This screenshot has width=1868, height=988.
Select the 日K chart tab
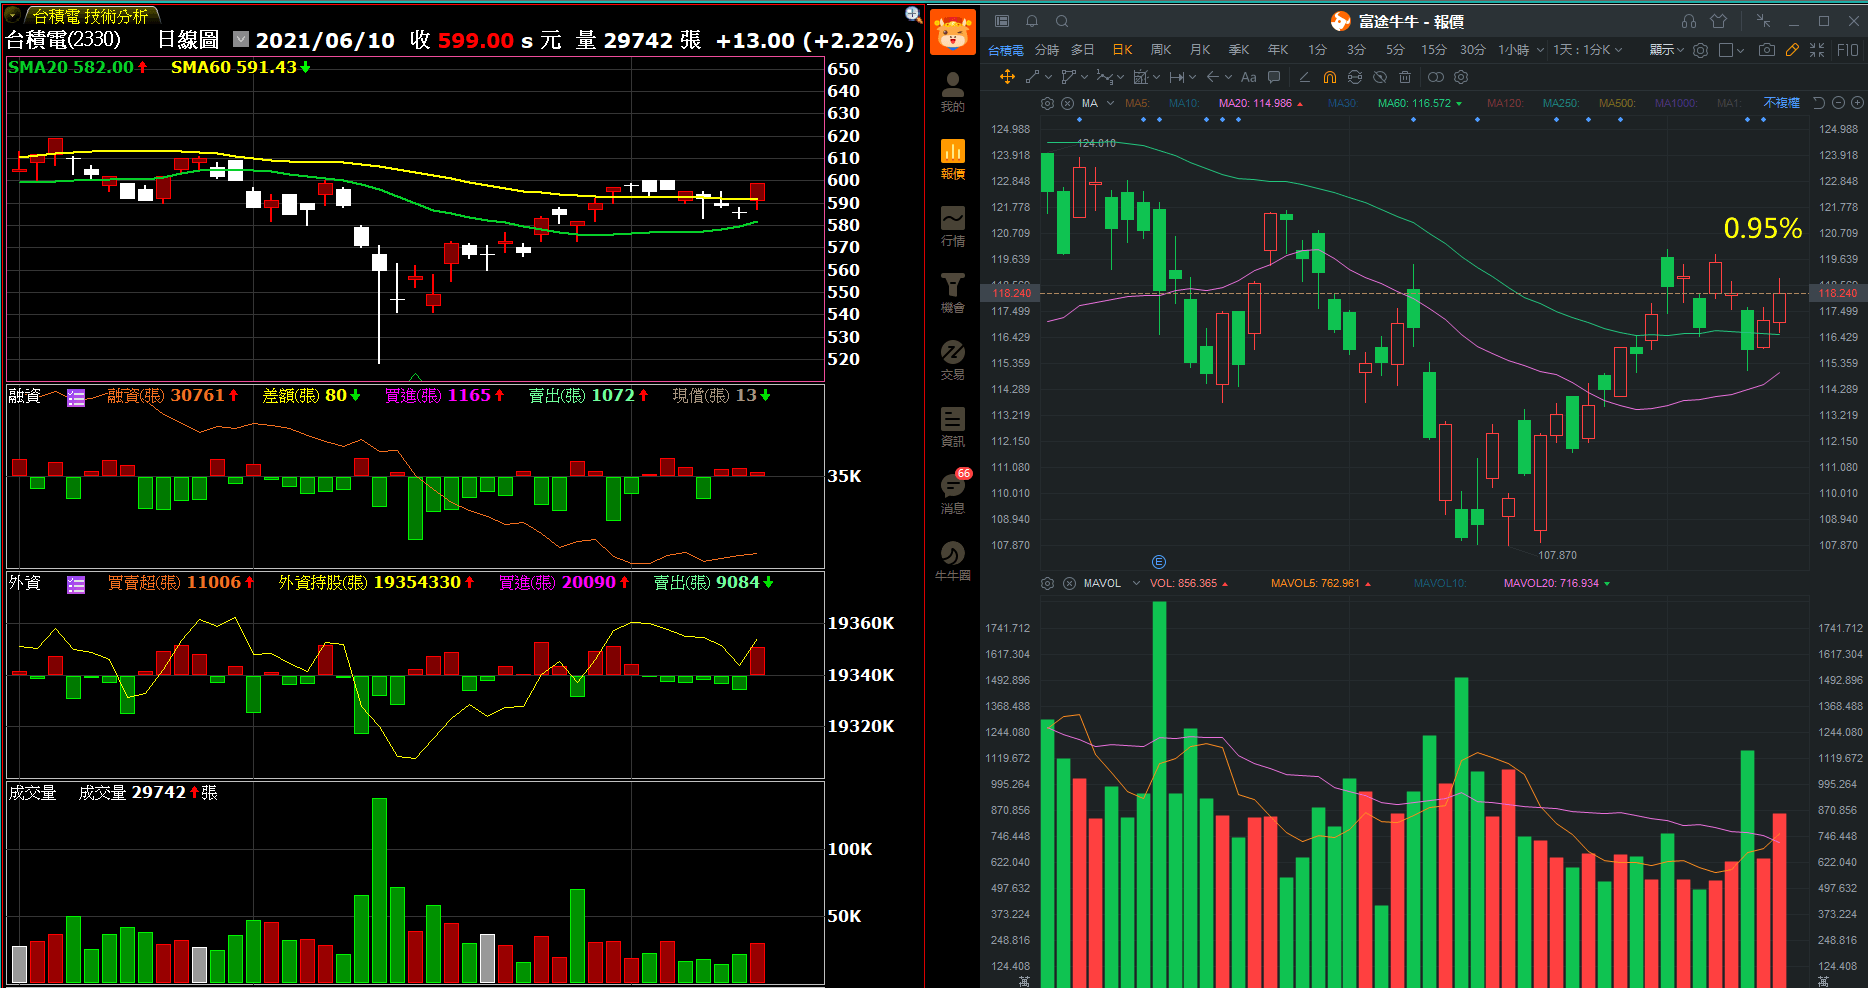click(x=1122, y=50)
